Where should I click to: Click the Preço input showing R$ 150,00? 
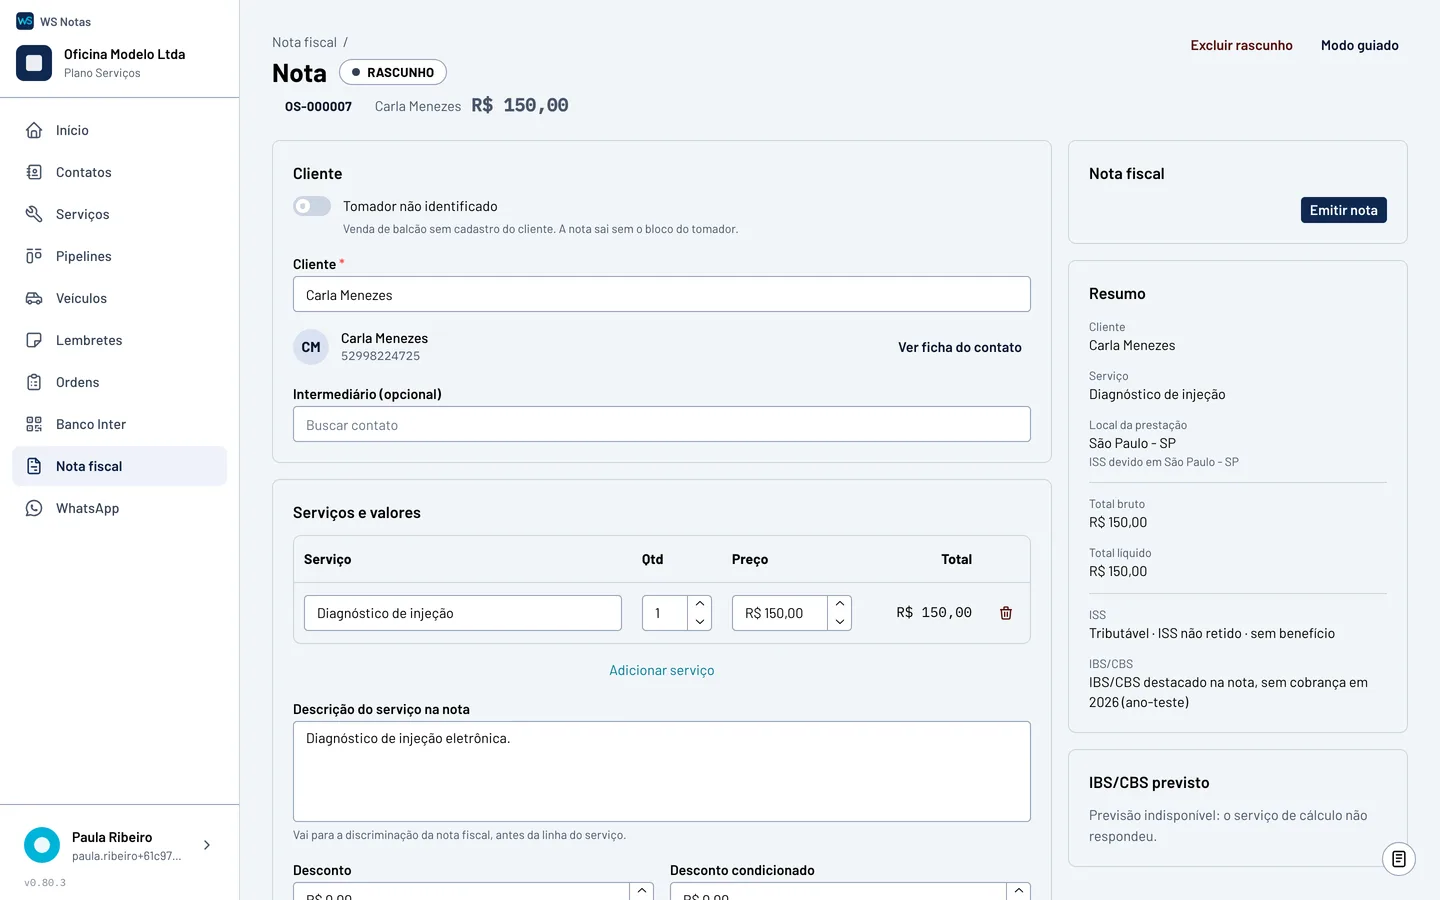pos(780,613)
